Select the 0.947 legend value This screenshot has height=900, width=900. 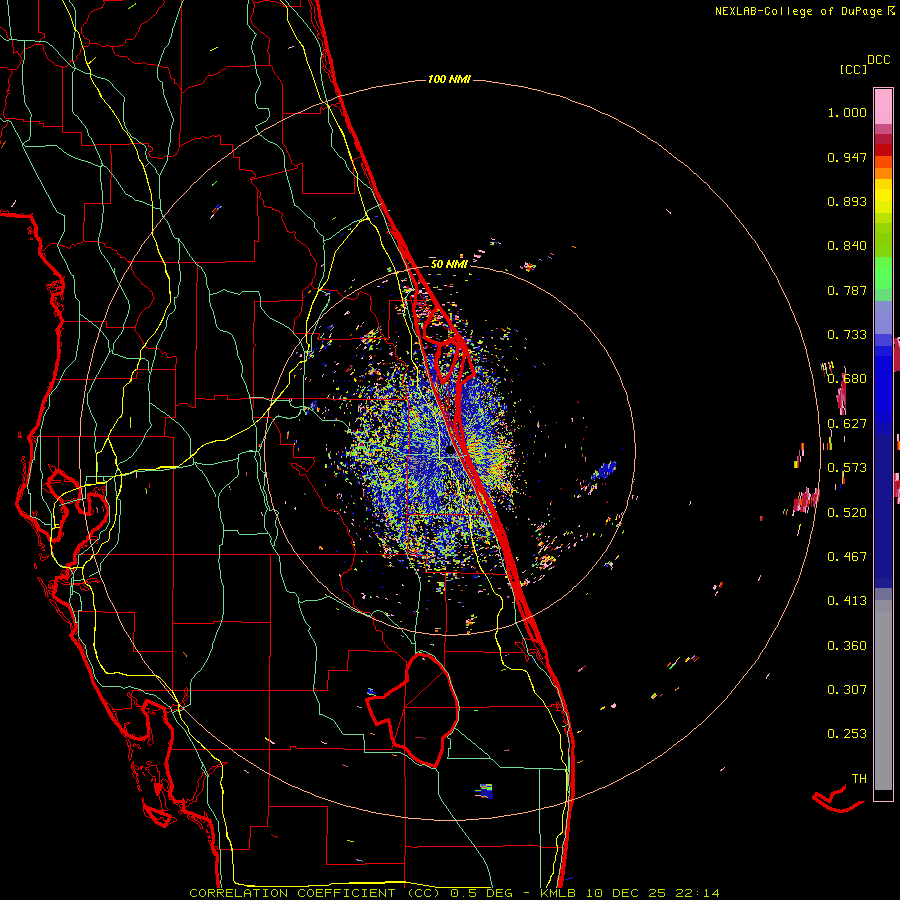847,157
